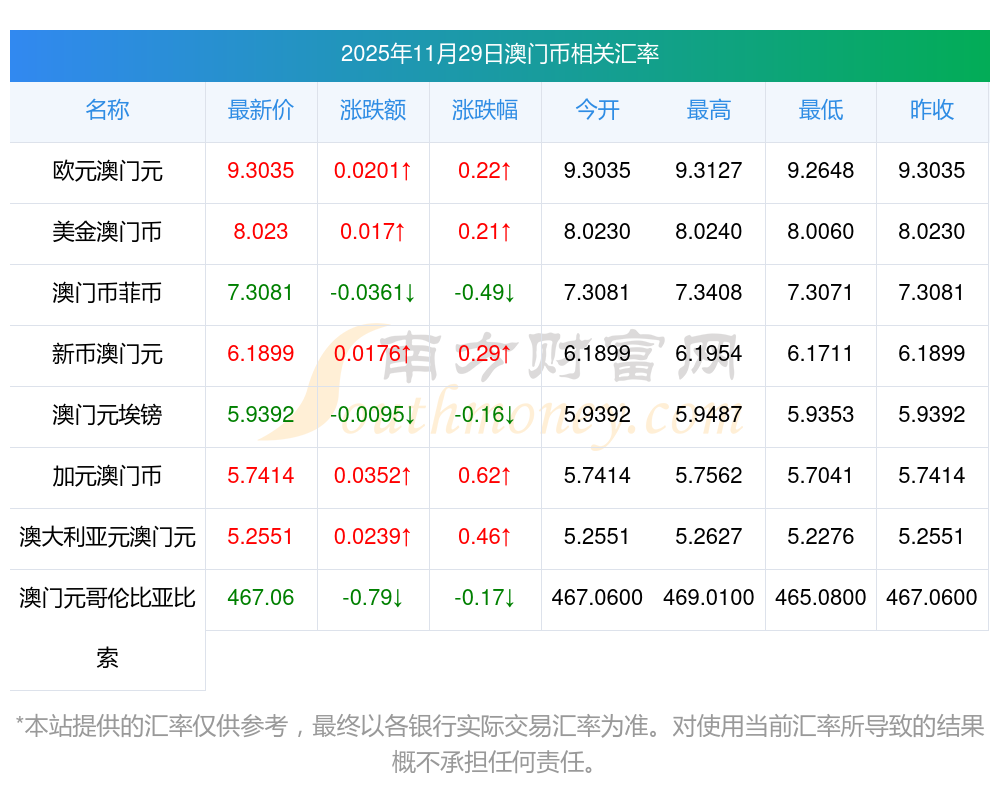
Task: Click the red latest price 5.2551
Action: pyautogui.click(x=260, y=536)
